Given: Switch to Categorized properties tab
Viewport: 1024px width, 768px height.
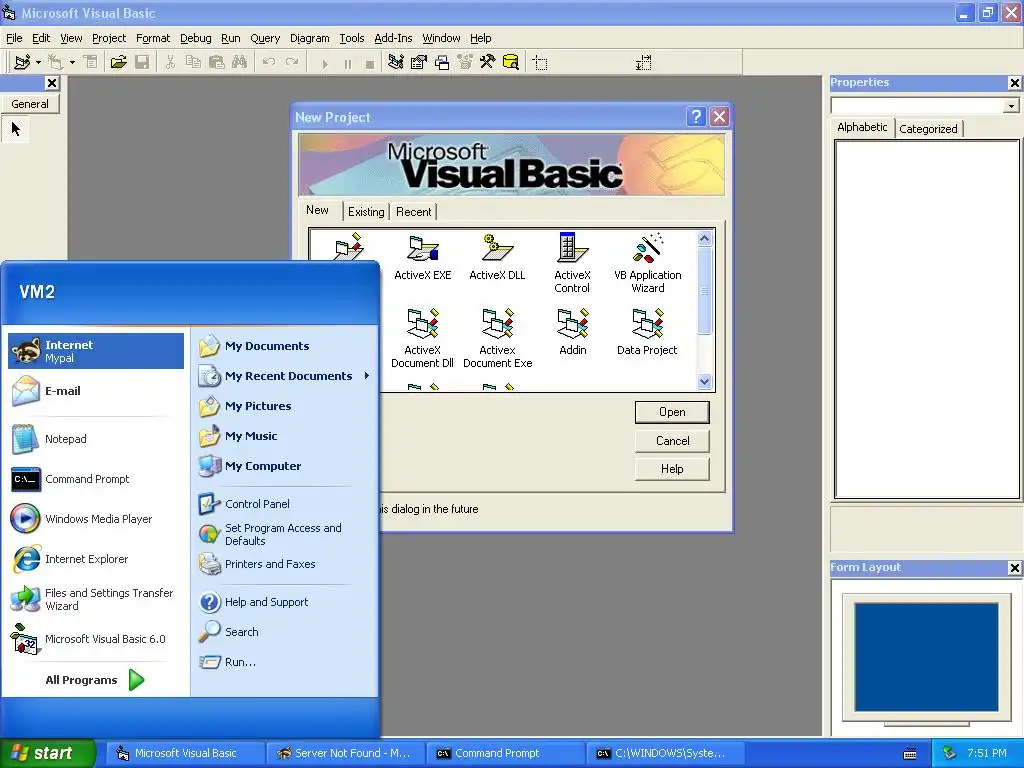Looking at the screenshot, I should (x=928, y=129).
